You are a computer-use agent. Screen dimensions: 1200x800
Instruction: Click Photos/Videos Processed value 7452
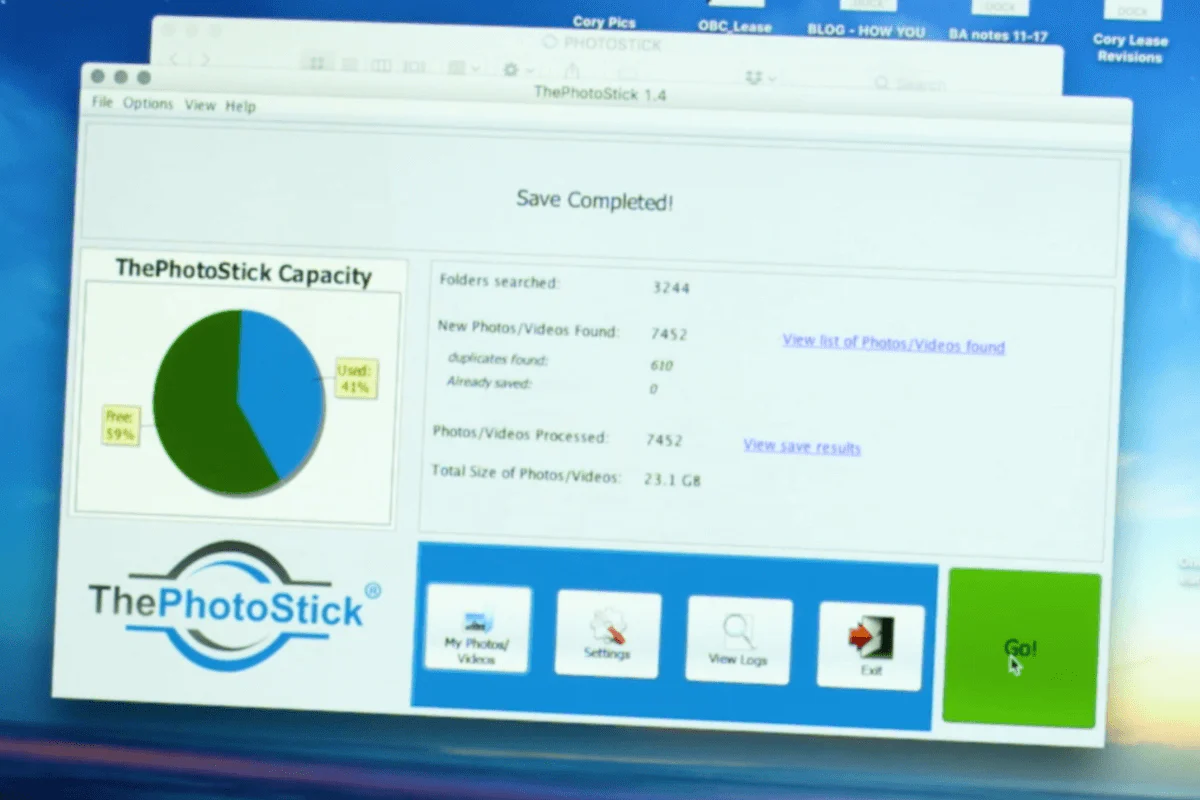(664, 439)
